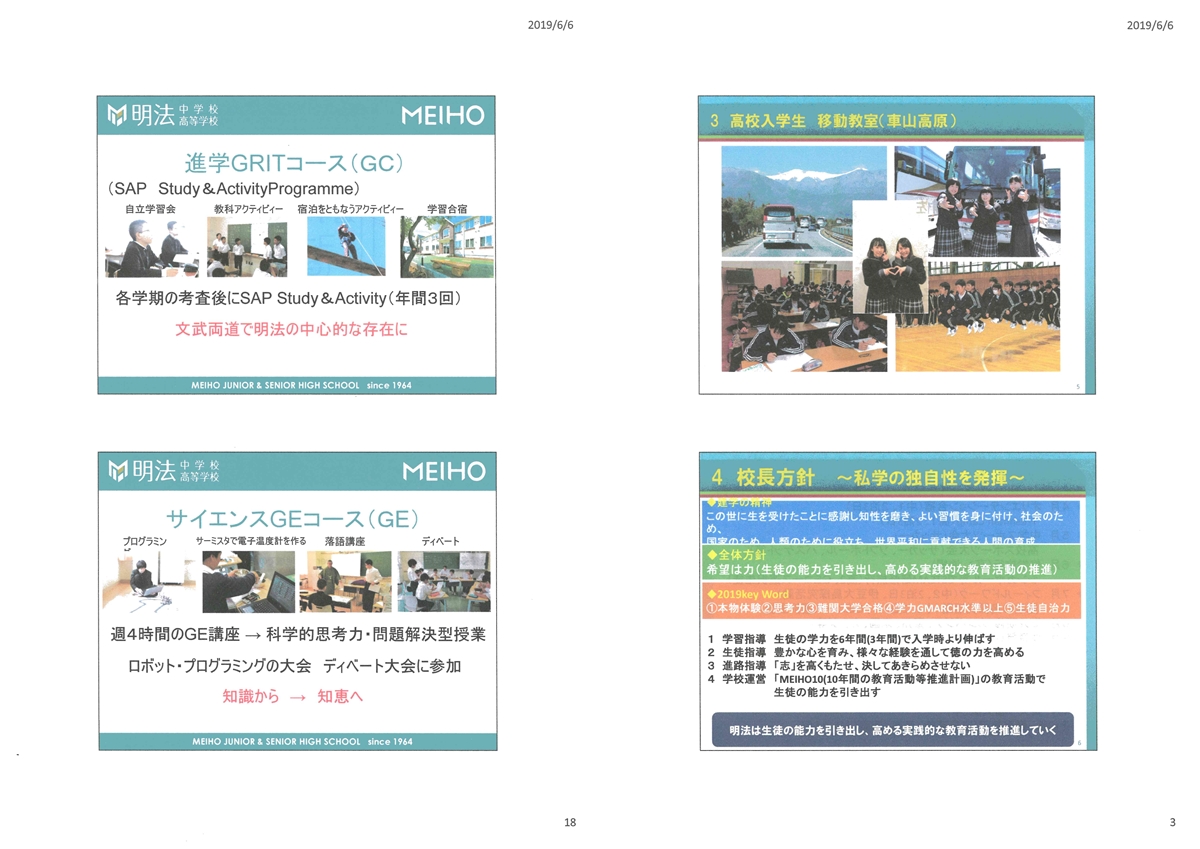The width and height of the screenshot is (1200, 849).
Task: Click page number 18 at the bottom
Action: pos(570,822)
